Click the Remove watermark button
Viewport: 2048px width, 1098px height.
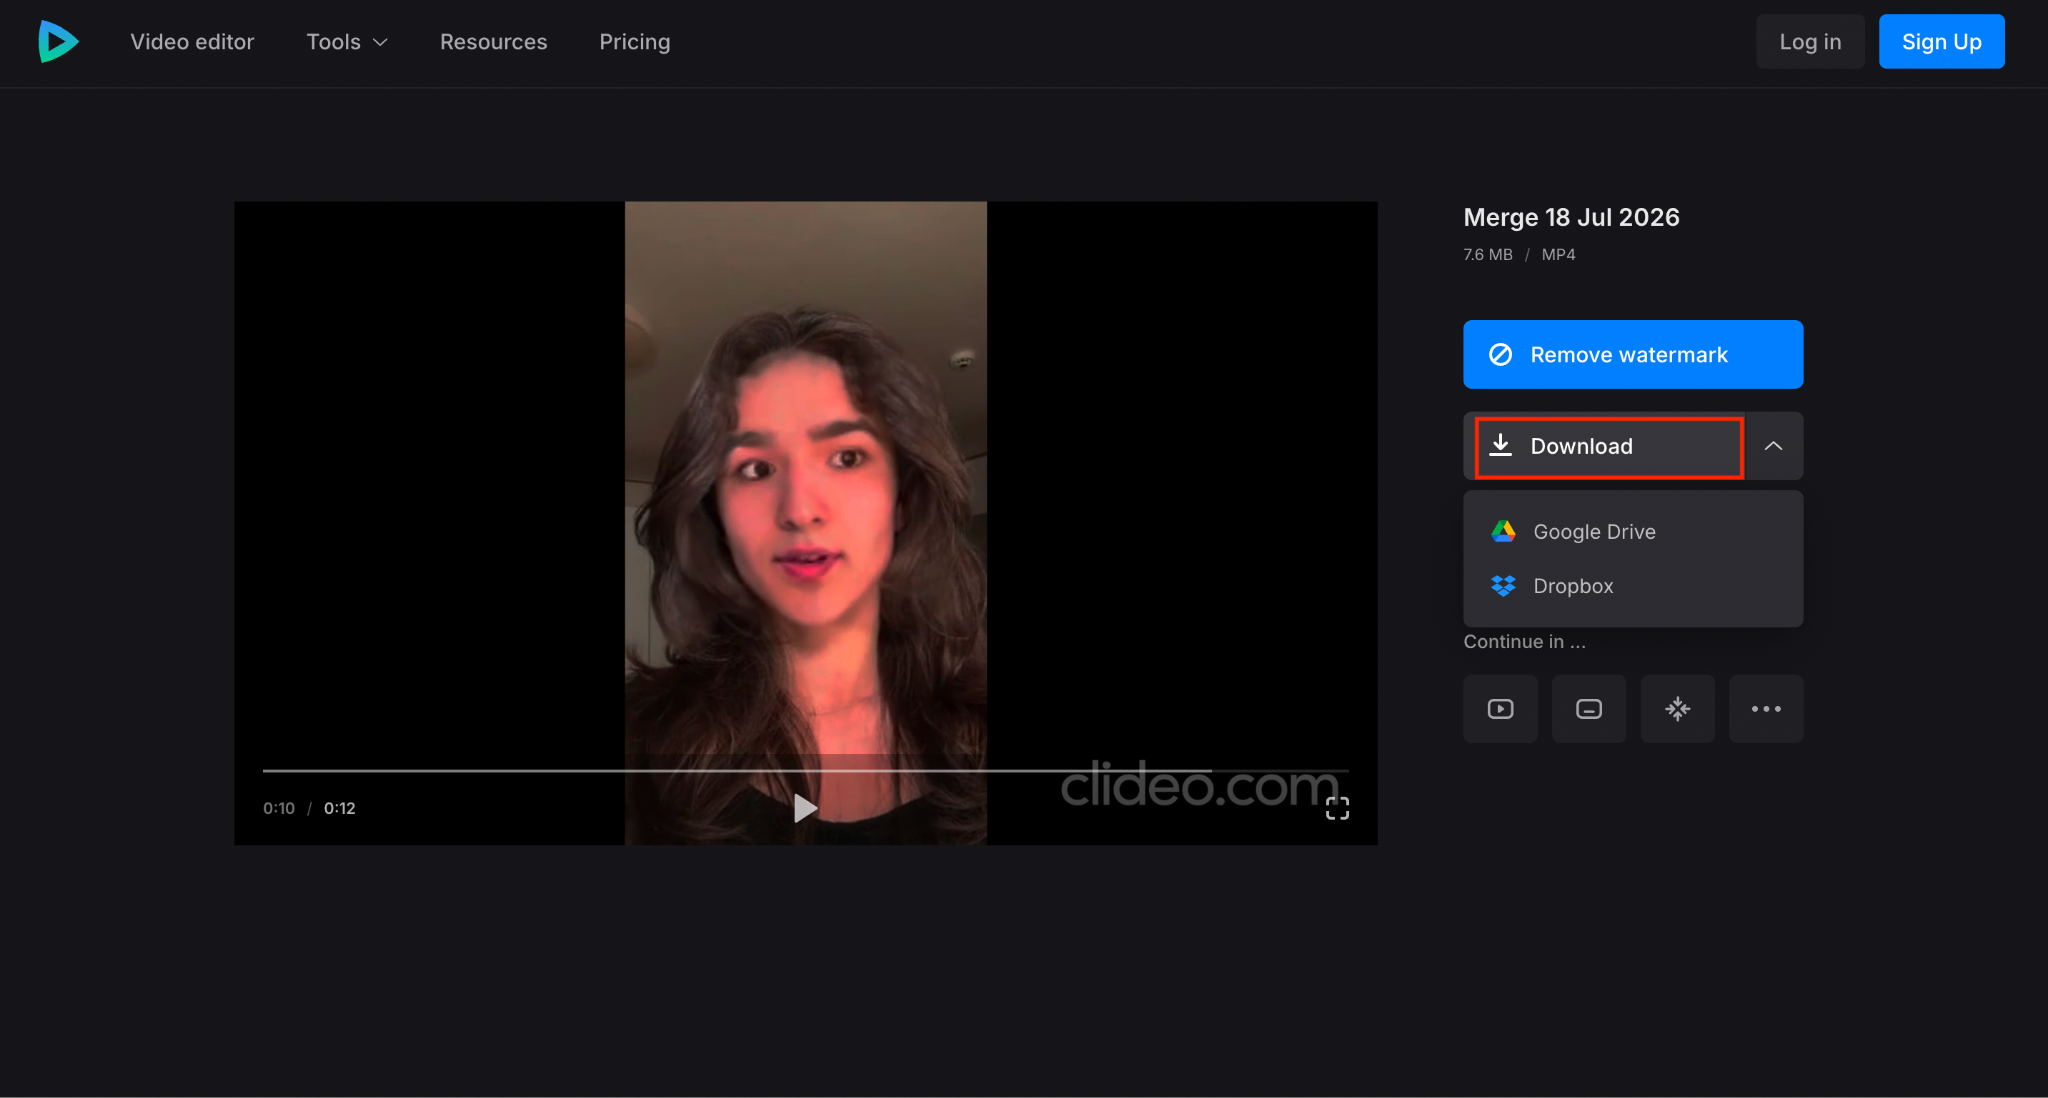pos(1633,354)
